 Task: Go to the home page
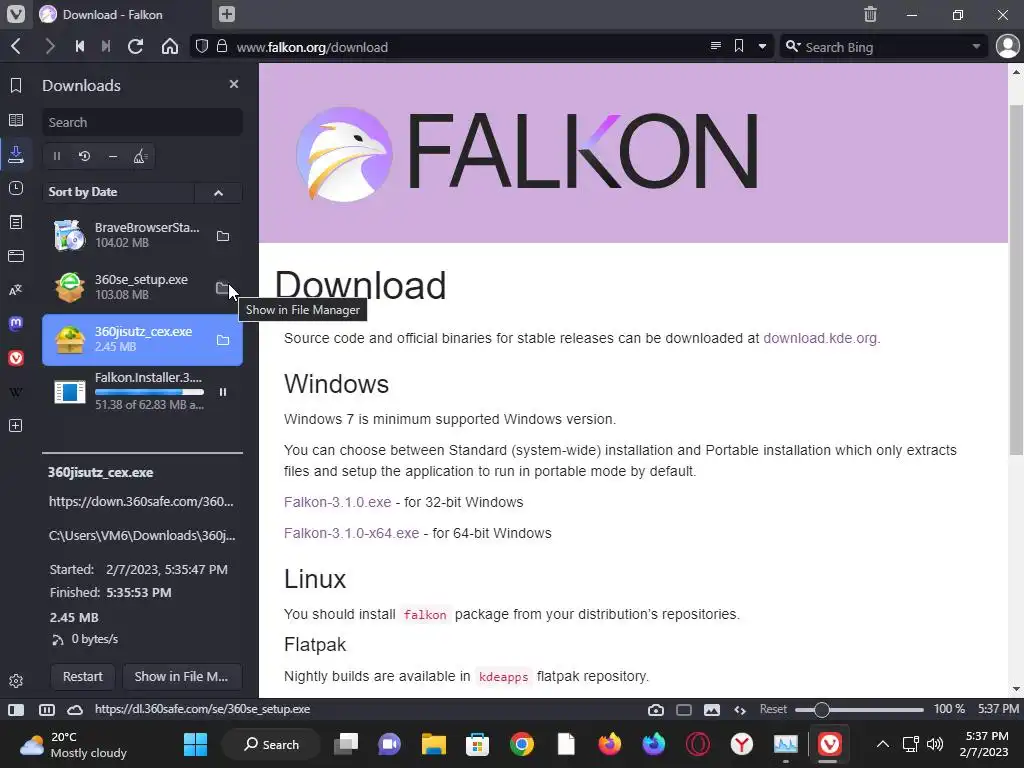[170, 46]
